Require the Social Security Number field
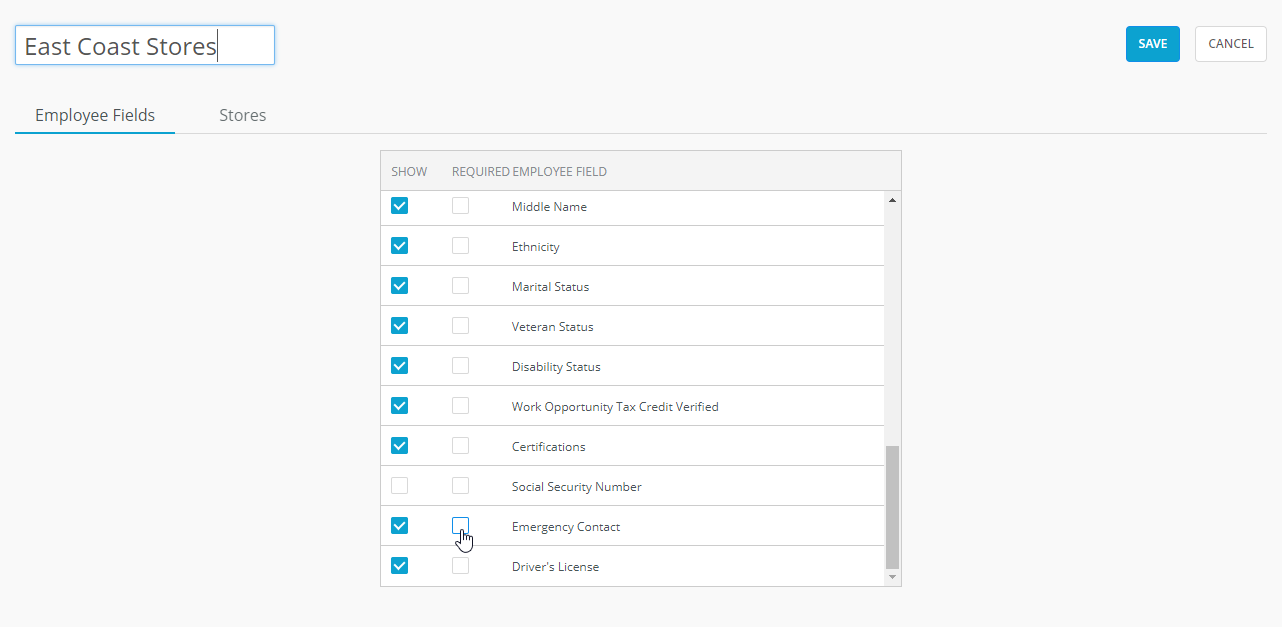Screen dimensions: 1282x627 coord(460,485)
